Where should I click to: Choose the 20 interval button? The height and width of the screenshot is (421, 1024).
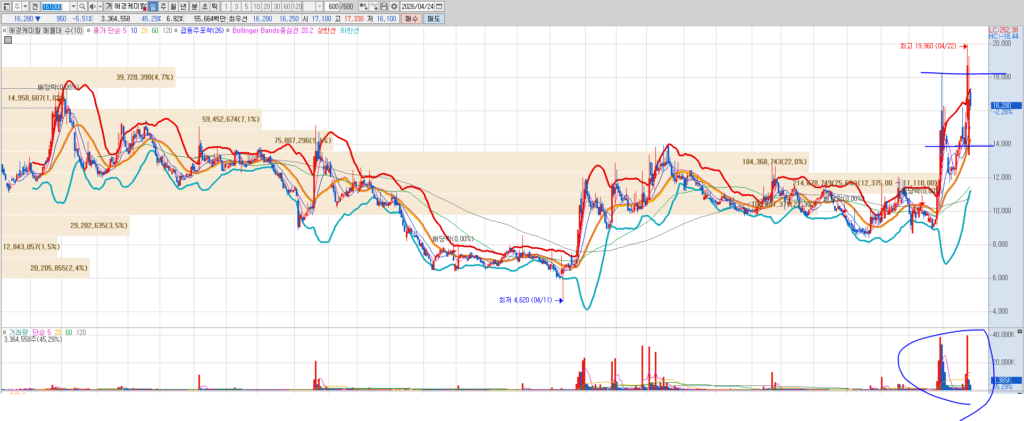pyautogui.click(x=266, y=7)
